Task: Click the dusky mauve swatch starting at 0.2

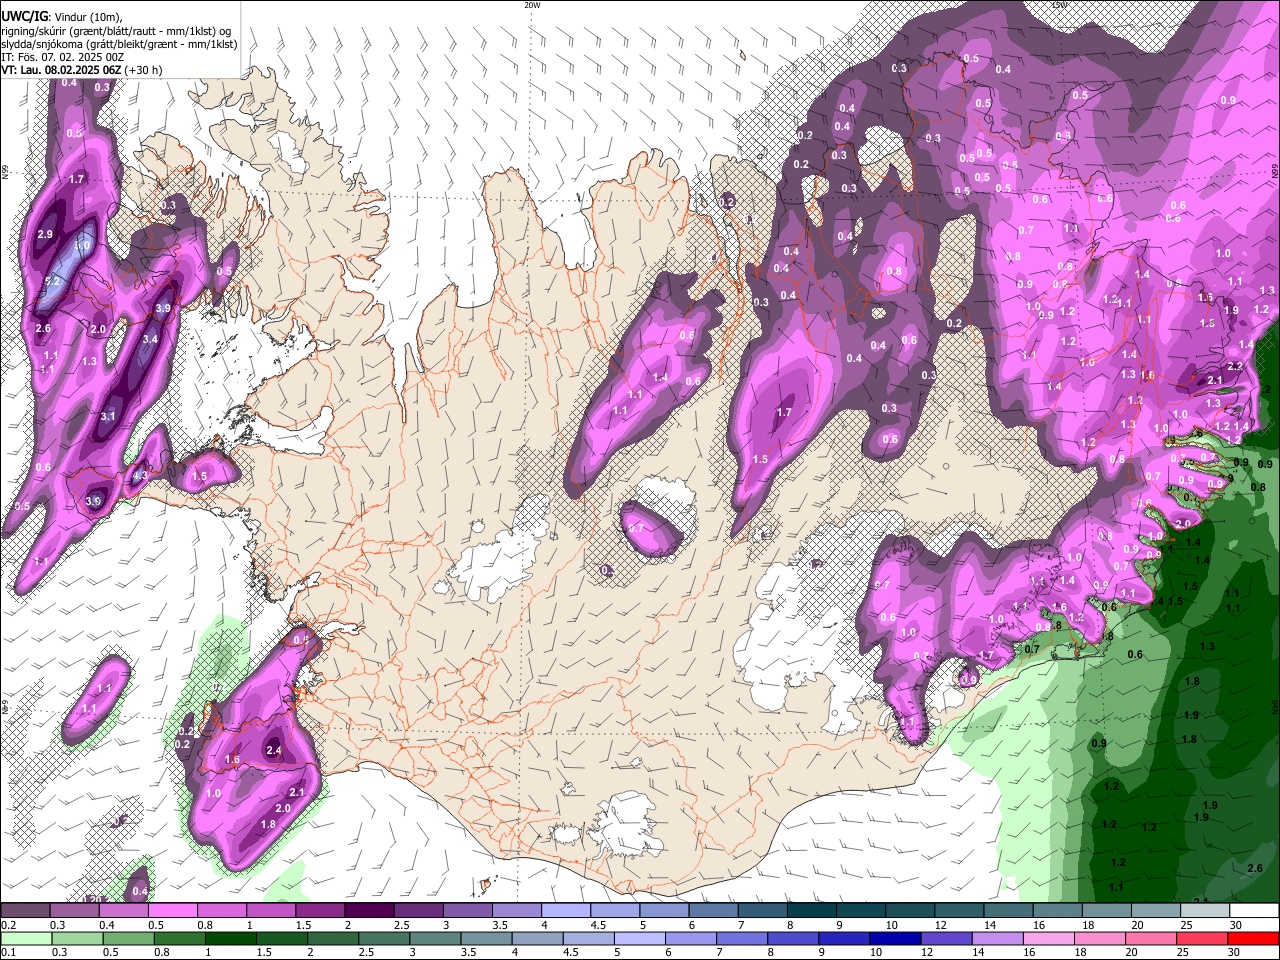Action: [25, 911]
